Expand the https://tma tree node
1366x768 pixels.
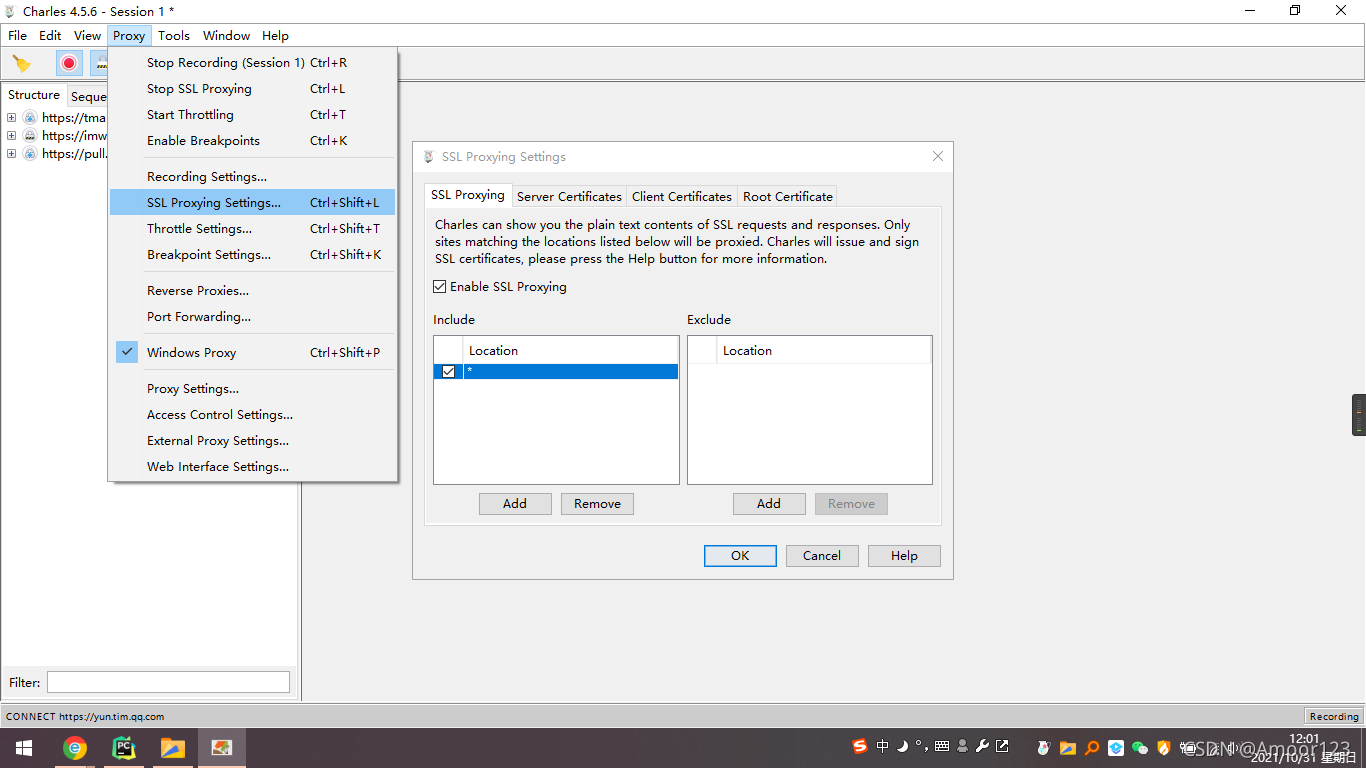click(11, 117)
